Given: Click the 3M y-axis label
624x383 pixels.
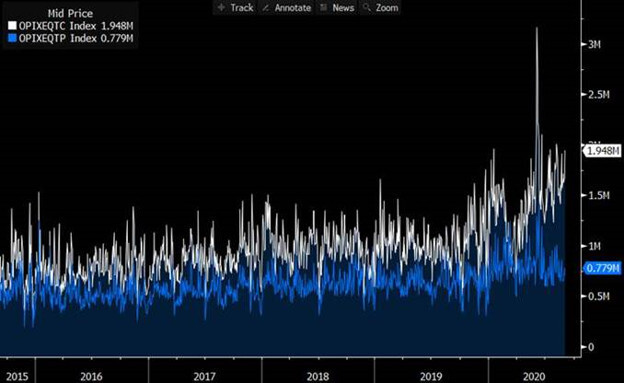Looking at the screenshot, I should tap(594, 45).
